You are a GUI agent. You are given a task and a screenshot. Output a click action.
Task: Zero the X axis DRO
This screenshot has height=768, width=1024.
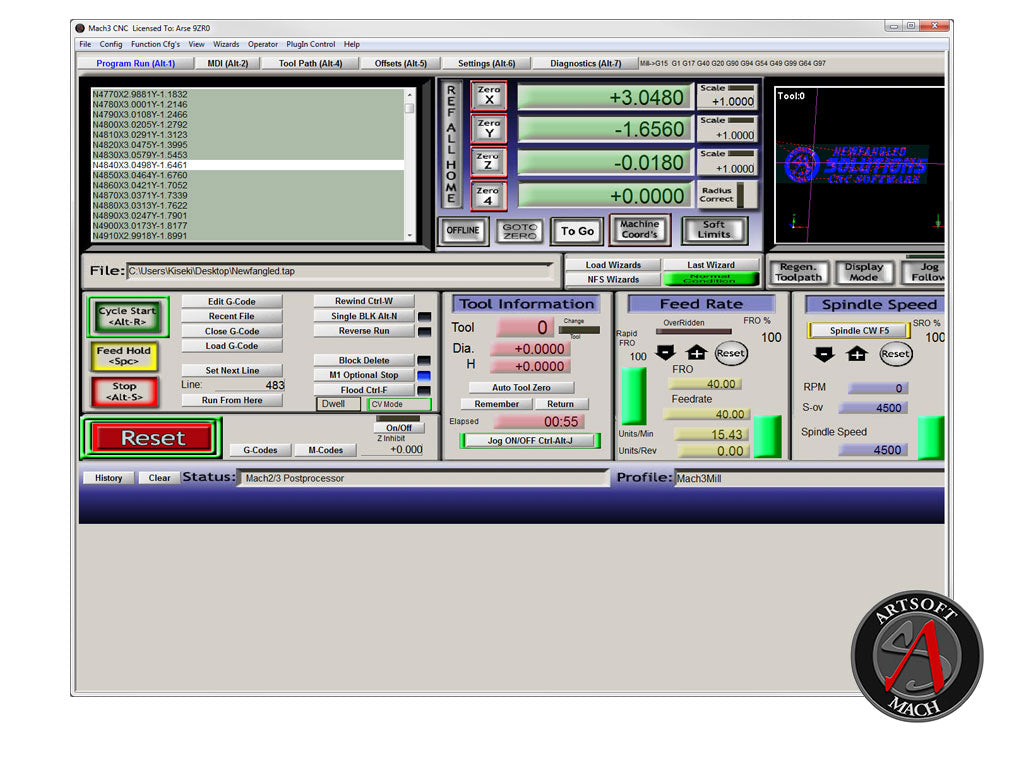488,97
